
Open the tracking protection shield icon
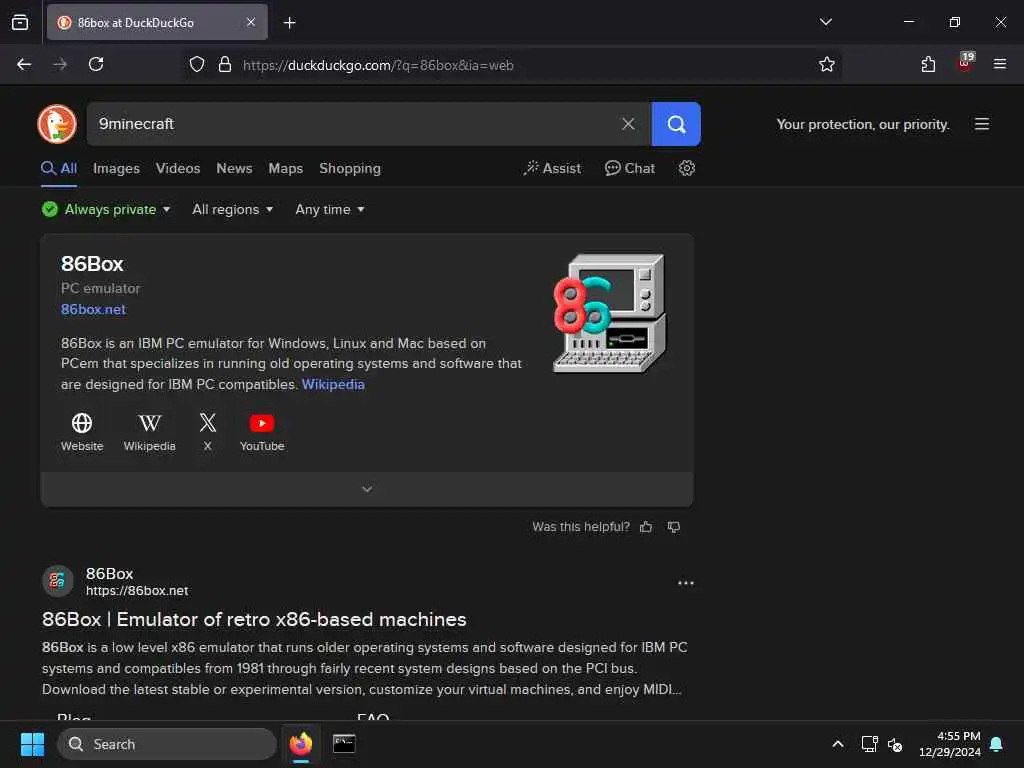point(197,64)
